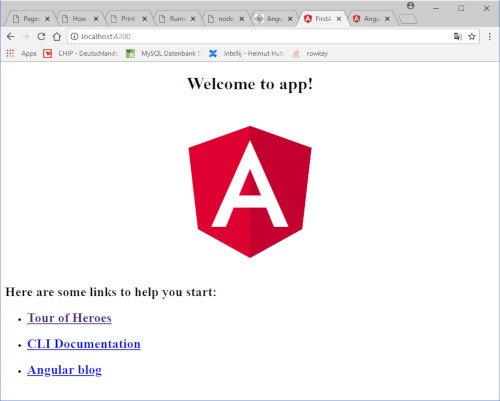Open the rowkey bookmark
Viewport: 500px width, 401px height.
point(310,53)
